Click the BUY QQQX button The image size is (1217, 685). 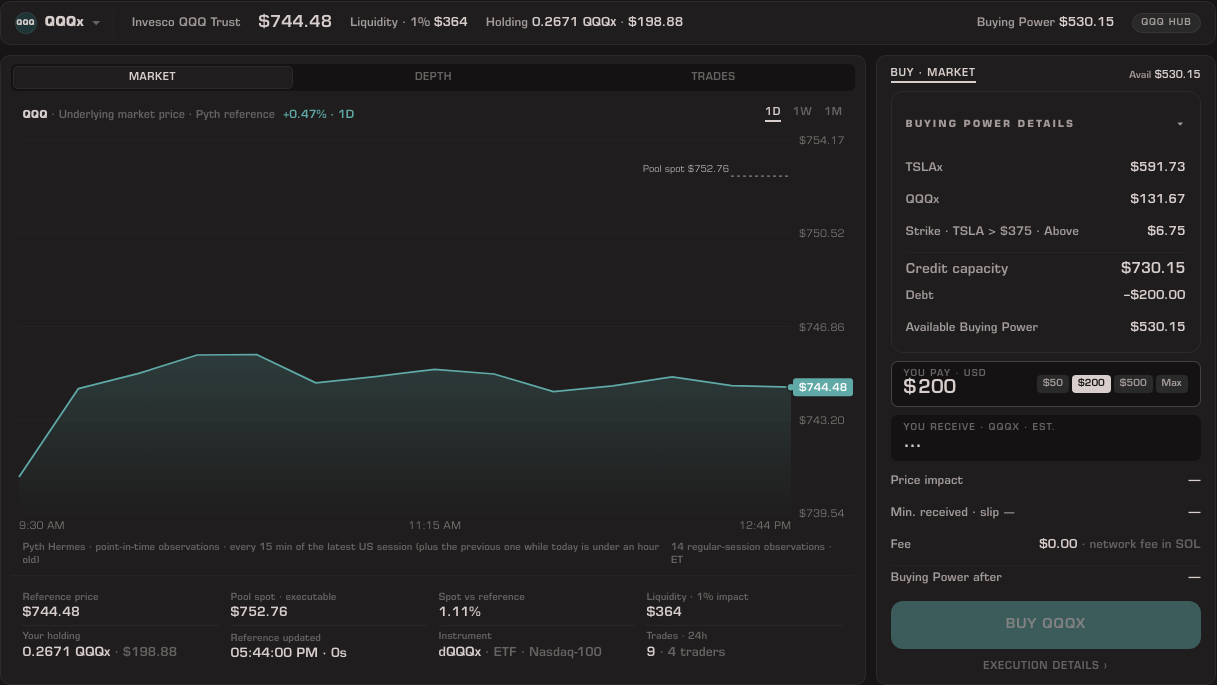[x=1045, y=624]
